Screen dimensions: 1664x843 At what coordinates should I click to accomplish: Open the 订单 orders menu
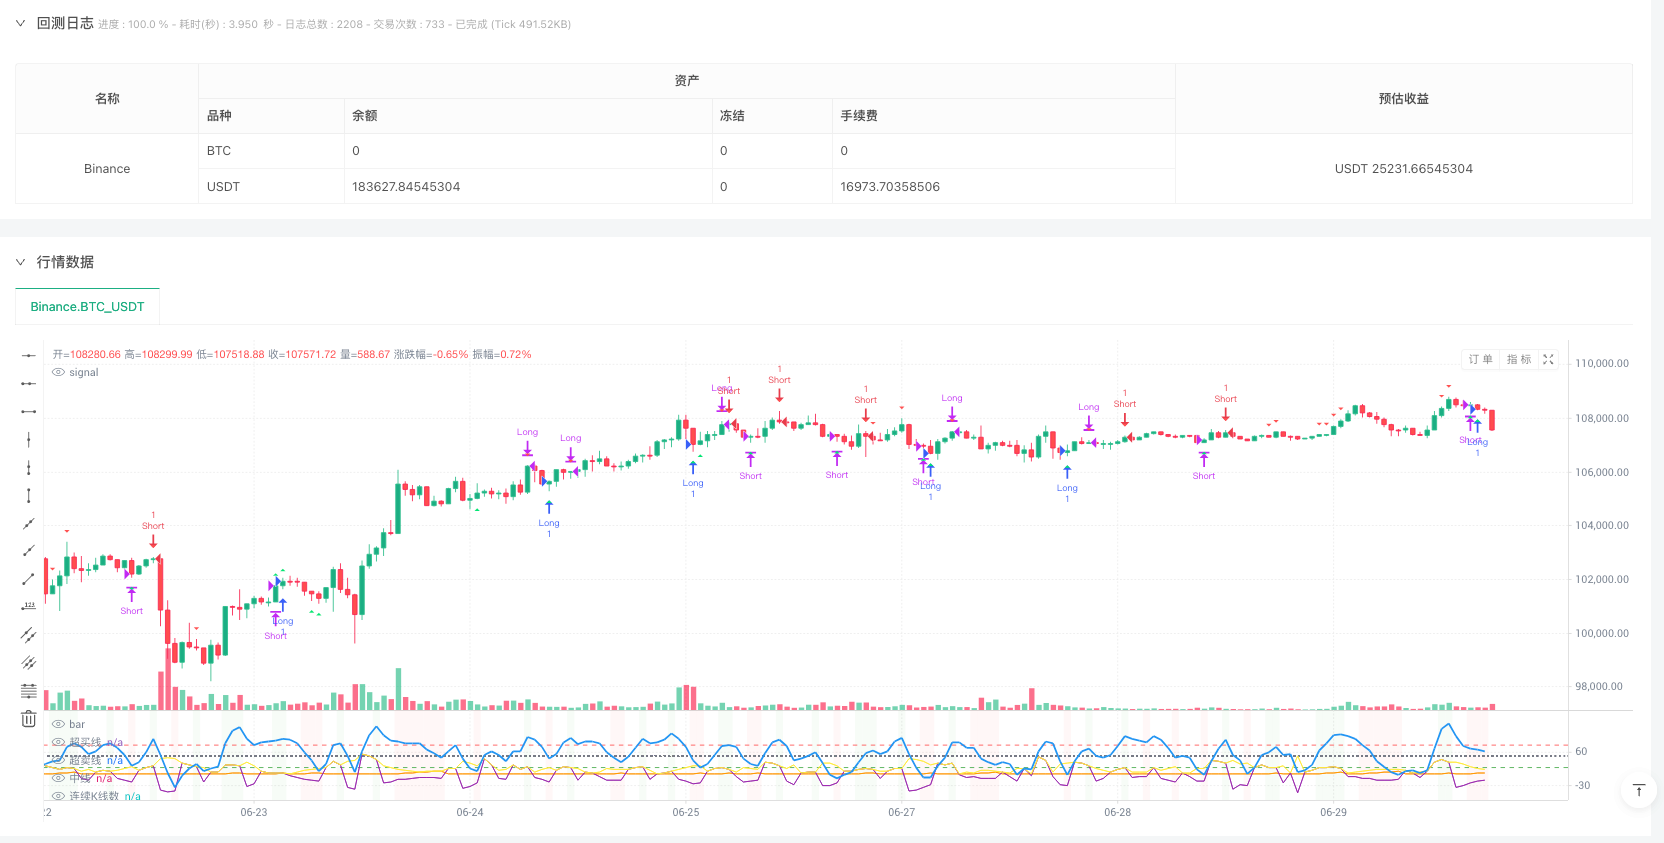[1480, 360]
